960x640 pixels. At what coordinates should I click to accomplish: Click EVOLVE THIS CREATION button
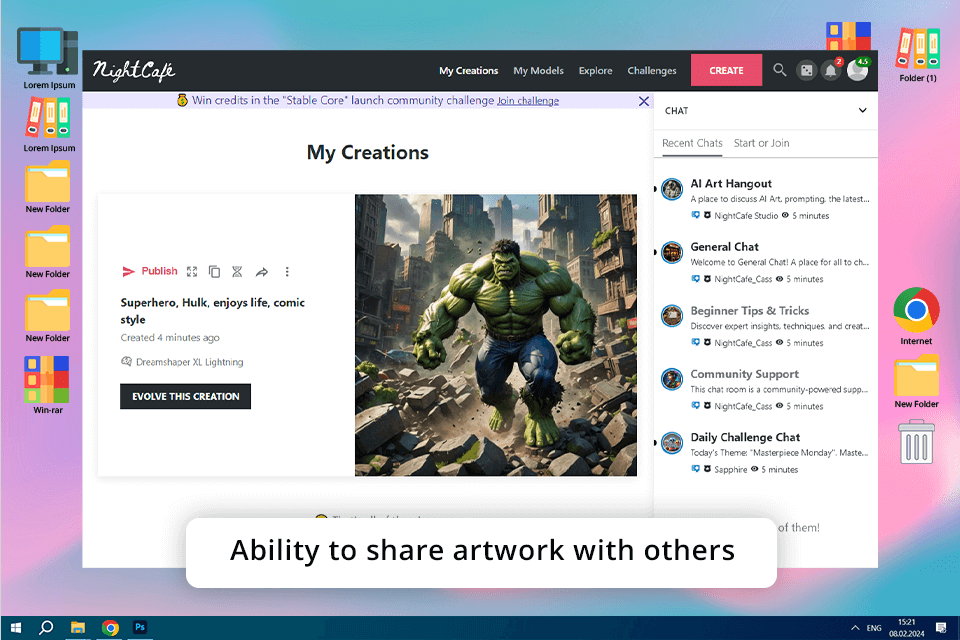pos(186,396)
